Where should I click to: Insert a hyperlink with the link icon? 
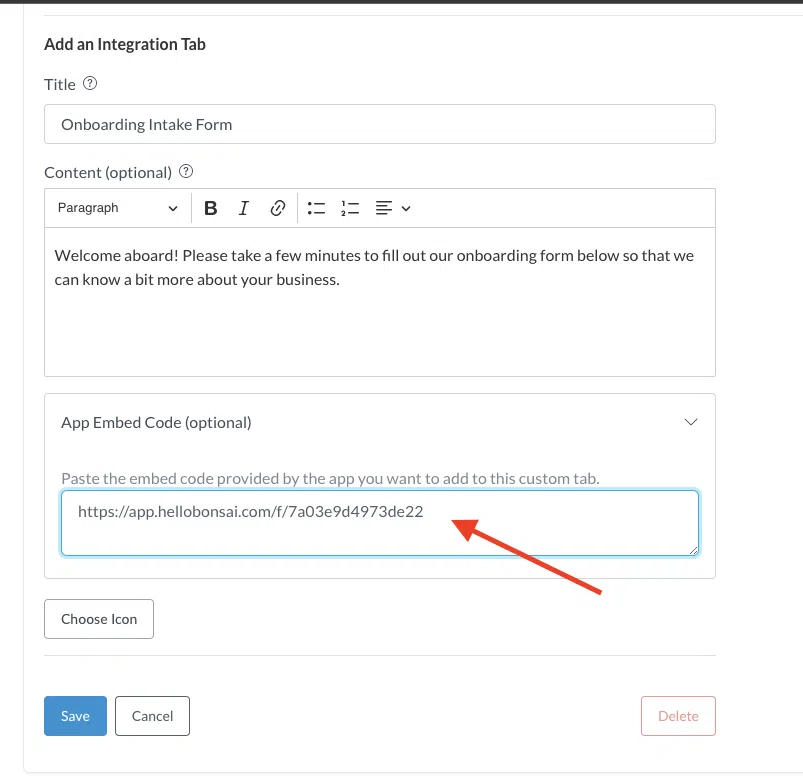(278, 208)
